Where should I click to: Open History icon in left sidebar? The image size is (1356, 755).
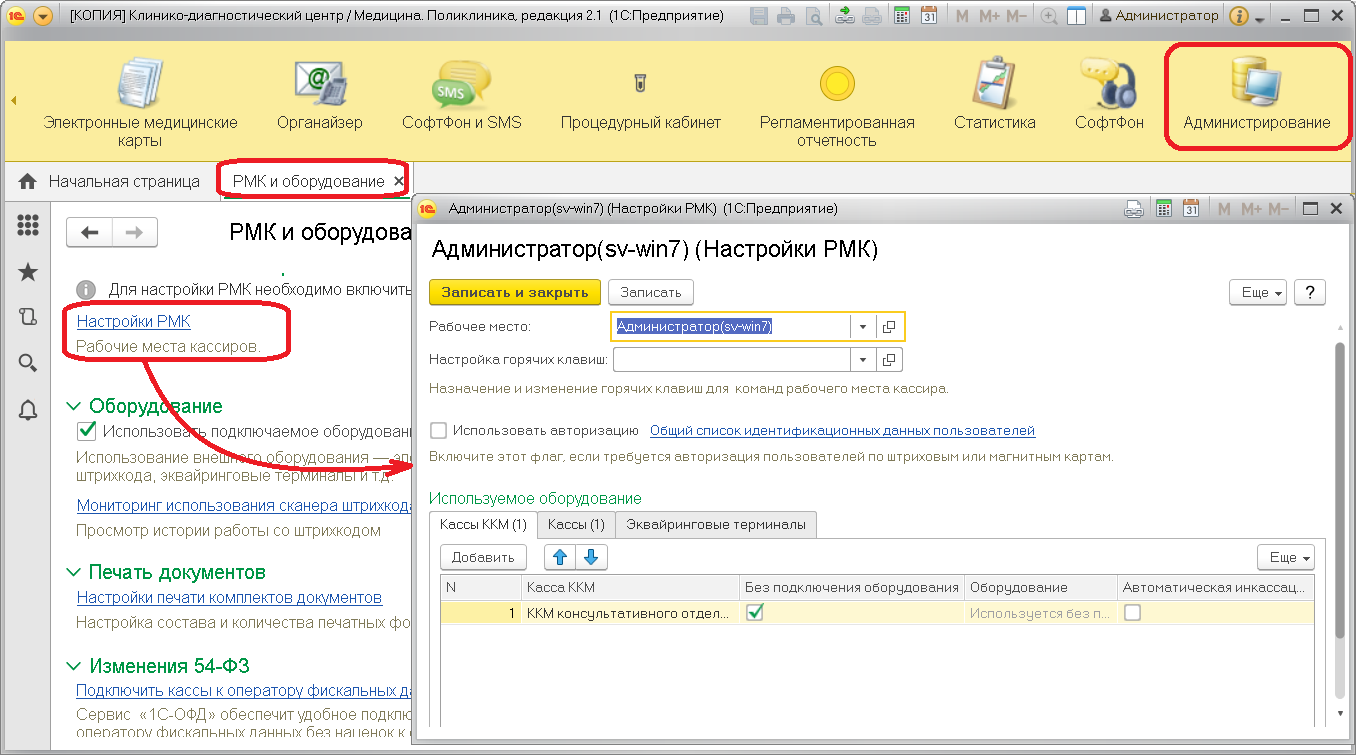coord(28,317)
